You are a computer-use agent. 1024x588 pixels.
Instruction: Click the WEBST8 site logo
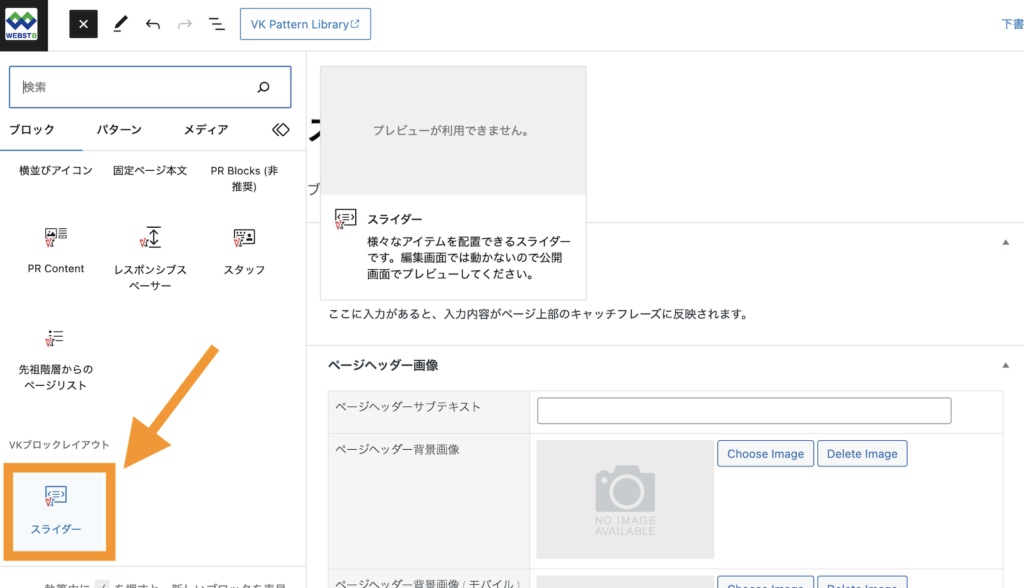coord(22,24)
